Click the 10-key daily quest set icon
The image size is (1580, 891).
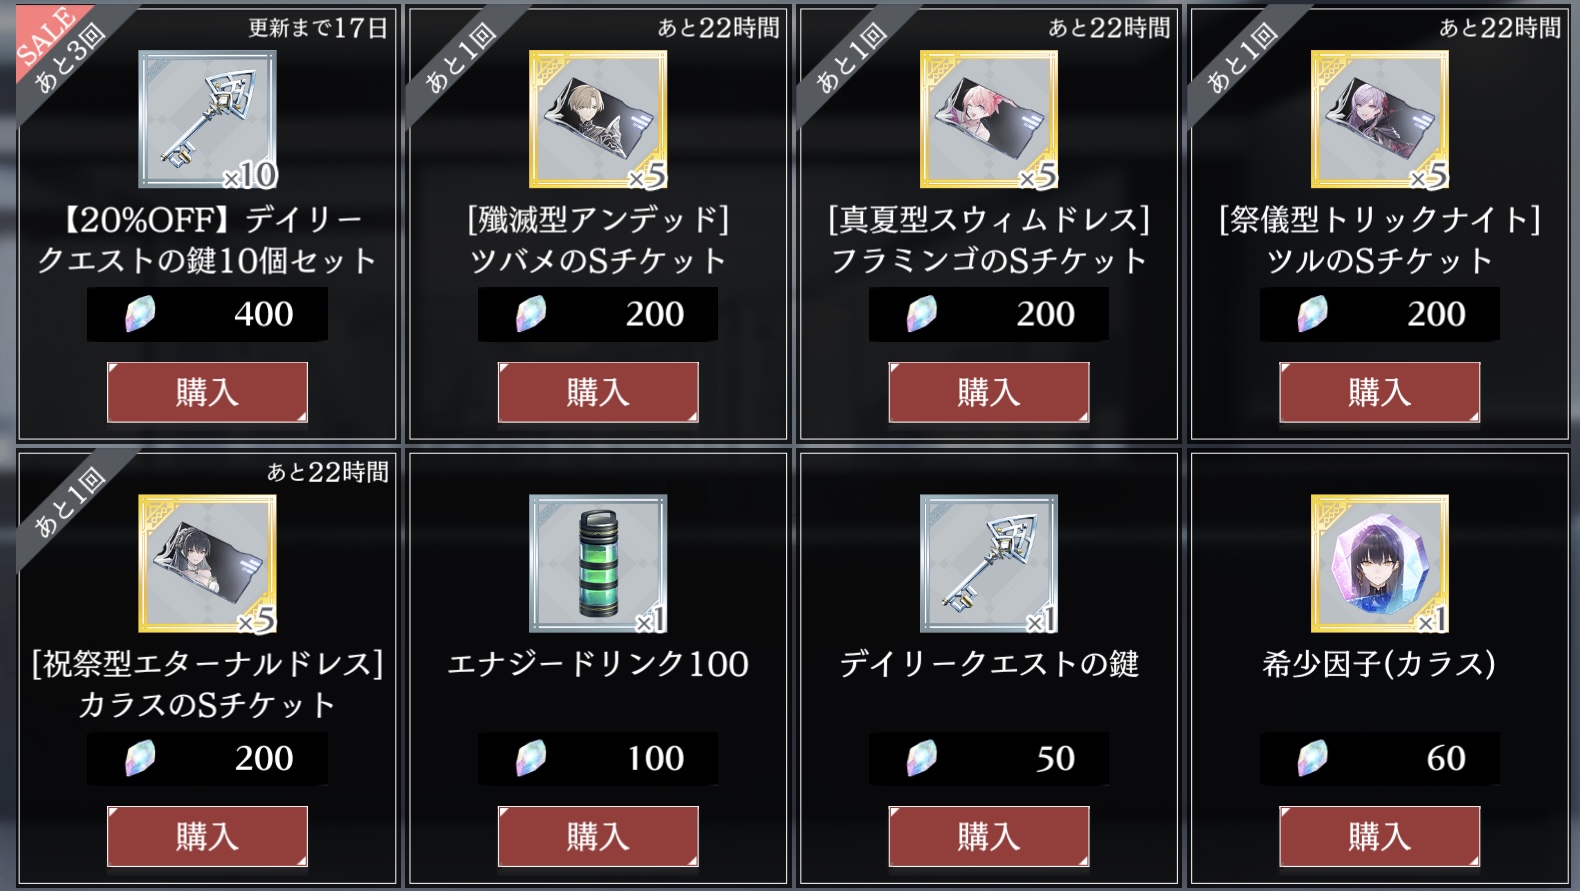(x=208, y=120)
